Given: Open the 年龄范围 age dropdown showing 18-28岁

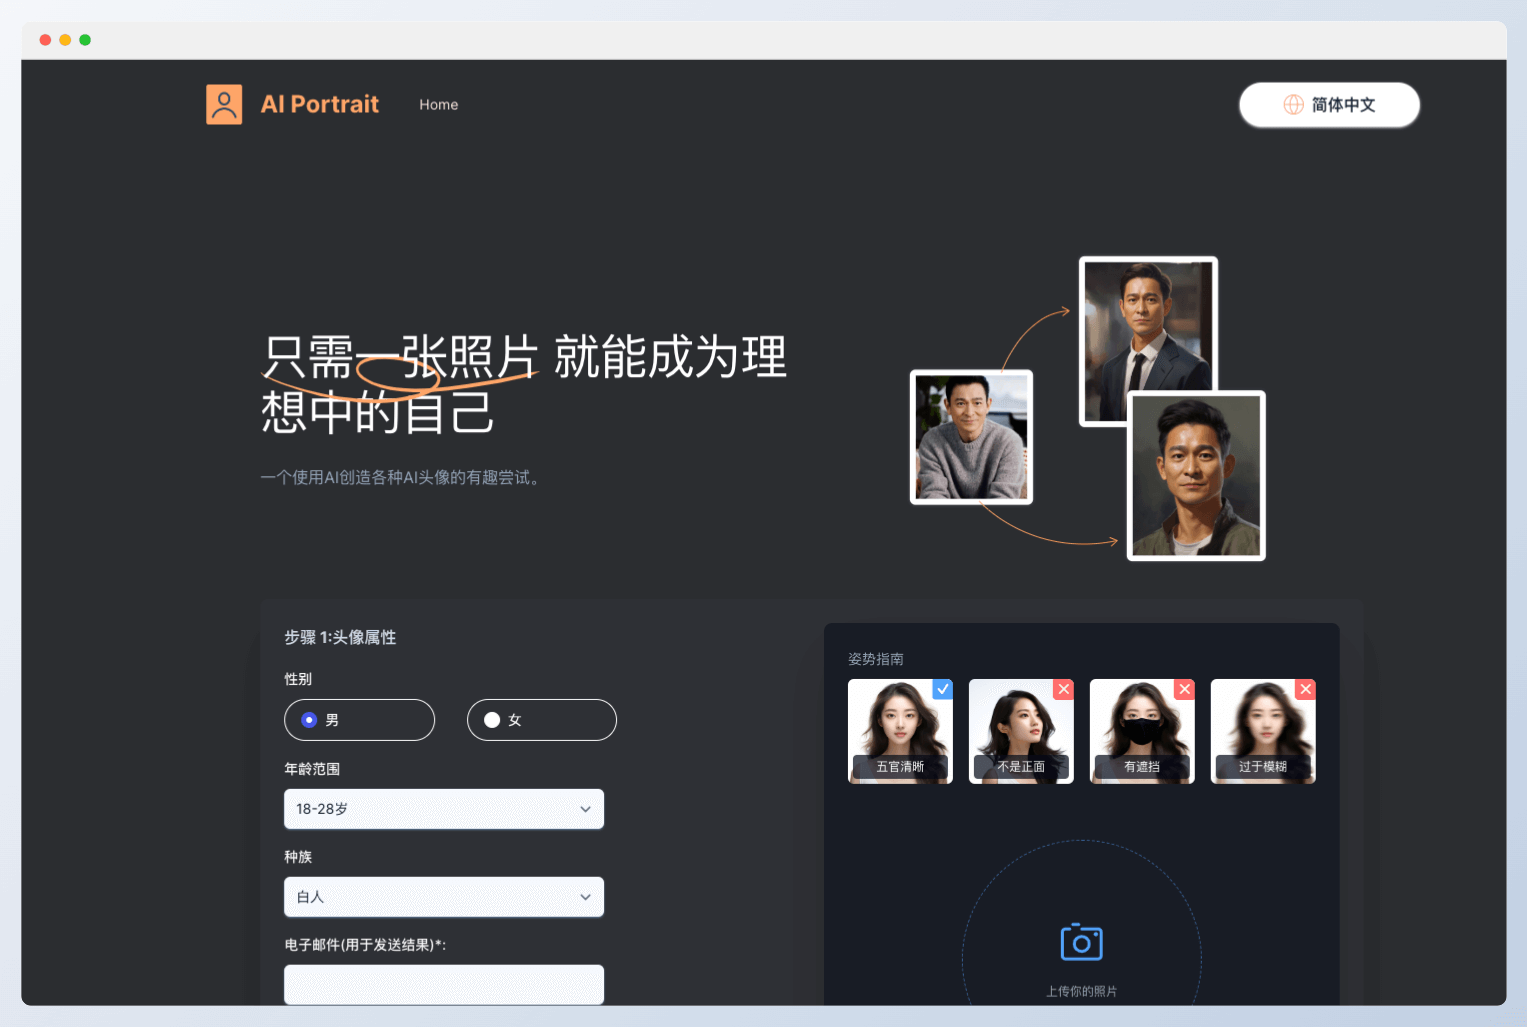Looking at the screenshot, I should 443,809.
